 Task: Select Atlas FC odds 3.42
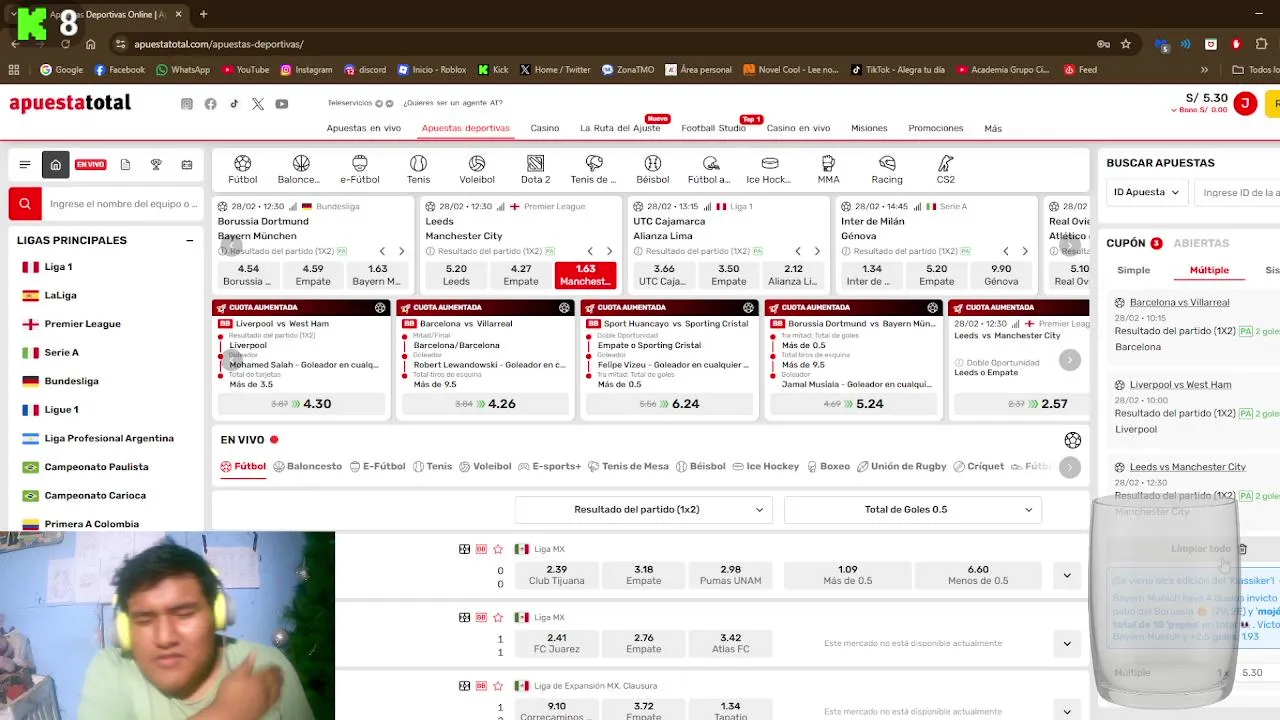click(730, 643)
